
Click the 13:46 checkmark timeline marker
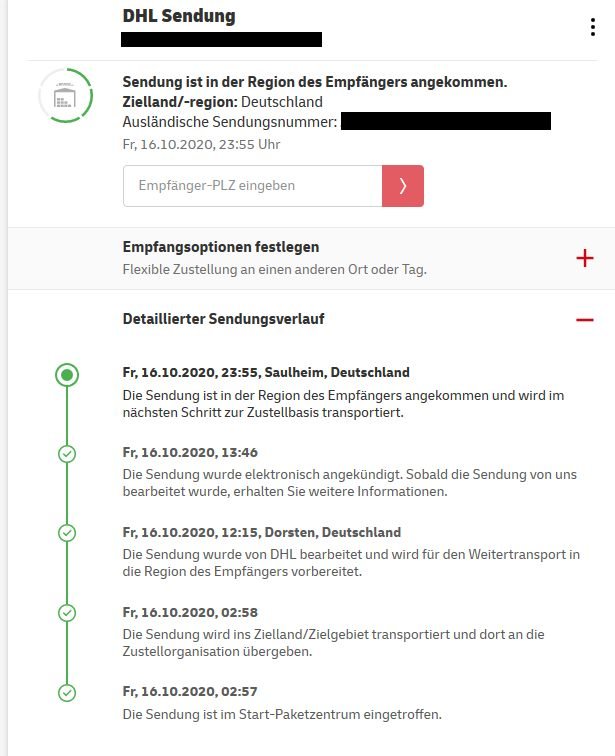(67, 454)
